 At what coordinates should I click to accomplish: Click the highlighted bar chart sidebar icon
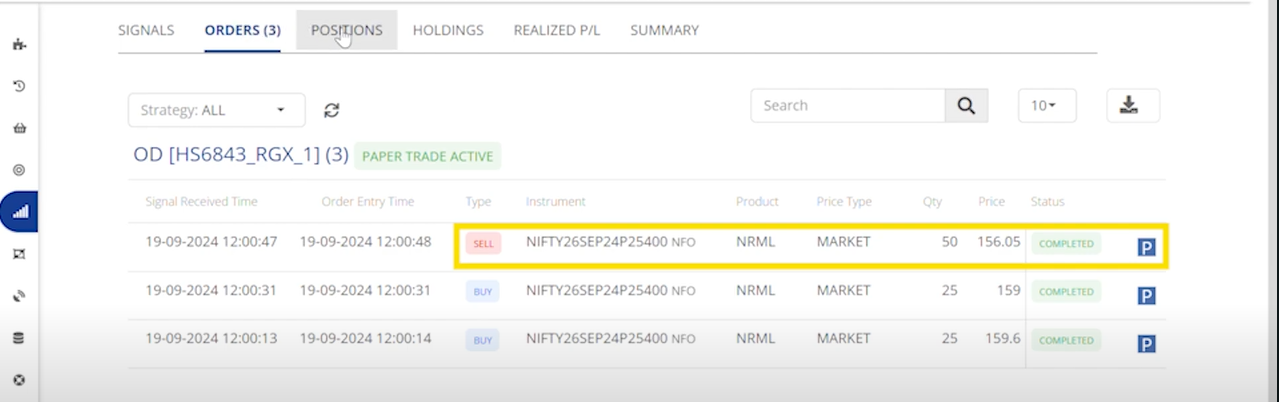(19, 212)
